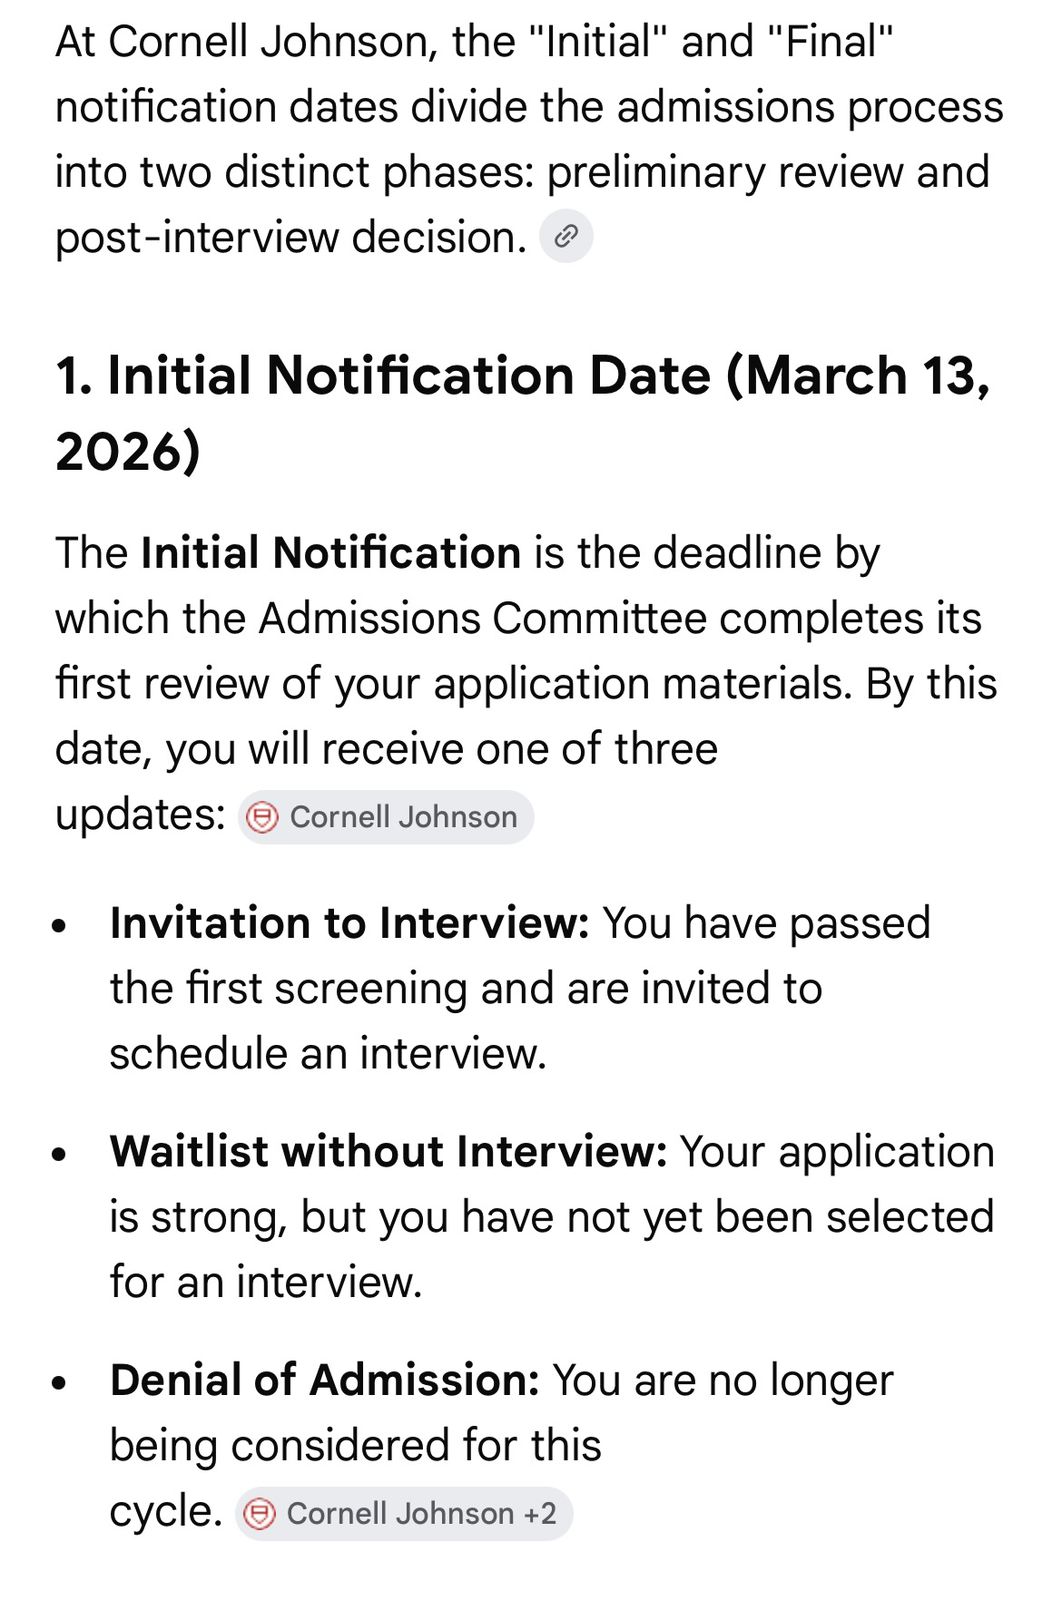The height and width of the screenshot is (1600, 1062).
Task: Click the bullet point before Denial of Admission
Action: (61, 1384)
